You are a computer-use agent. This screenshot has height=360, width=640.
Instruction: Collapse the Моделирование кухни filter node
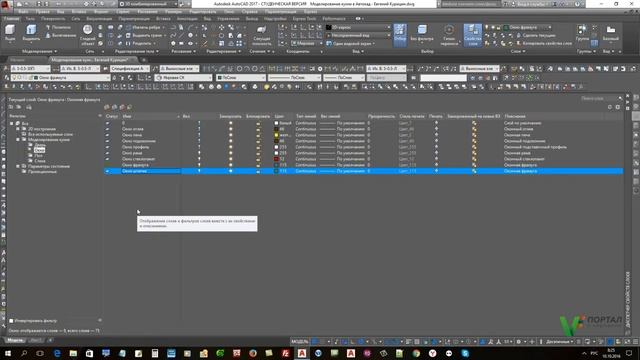pyautogui.click(x=18, y=140)
